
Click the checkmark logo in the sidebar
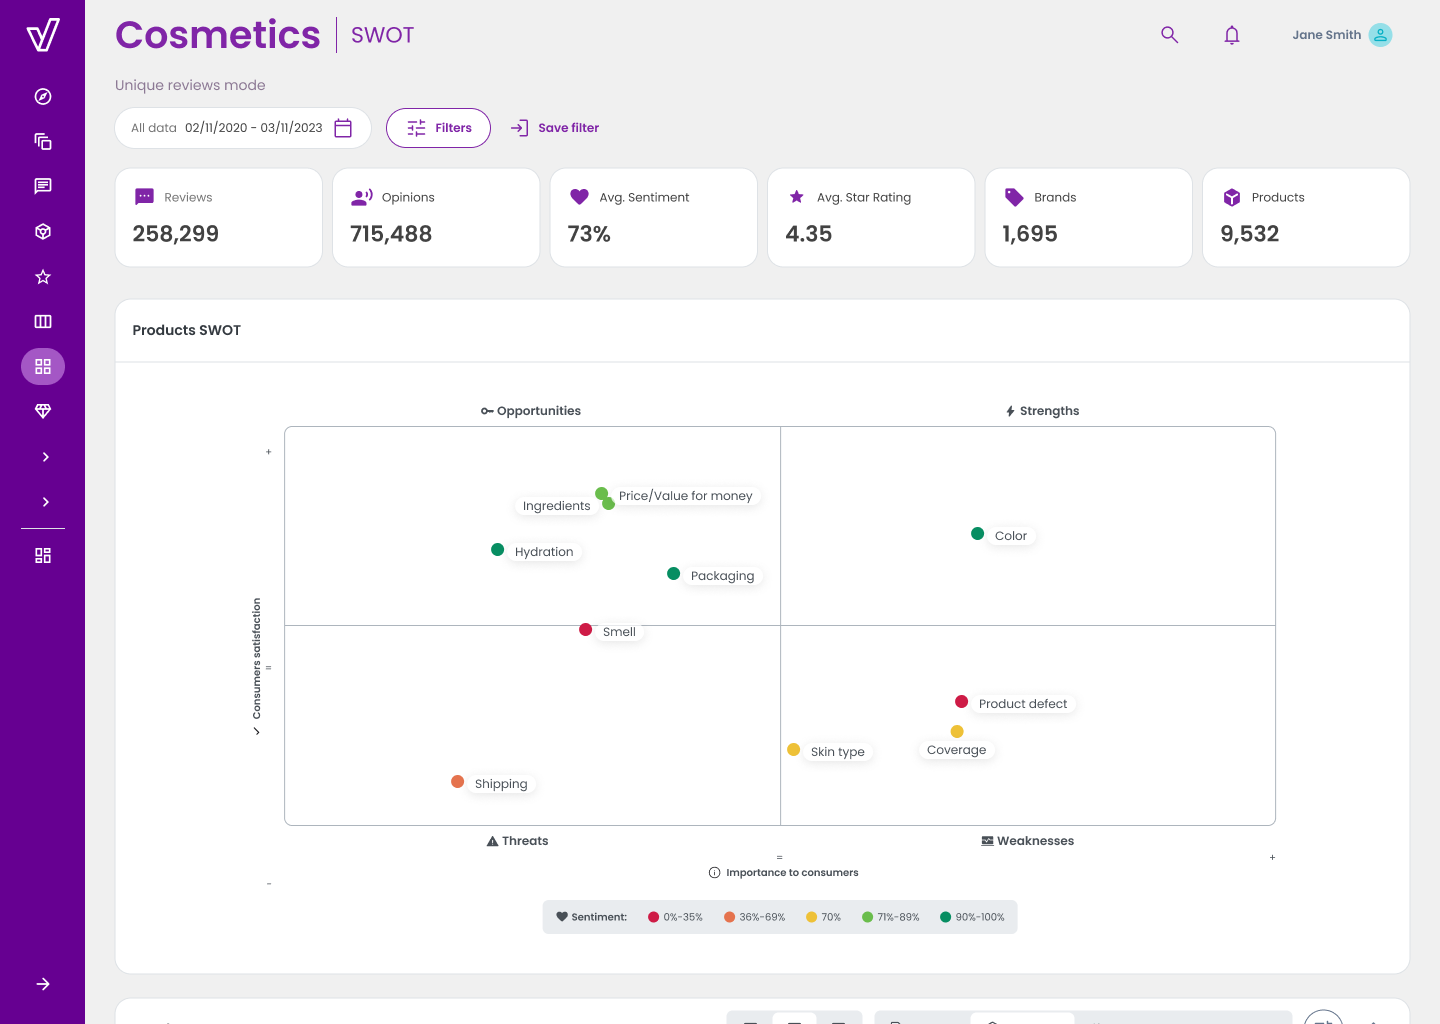click(43, 35)
